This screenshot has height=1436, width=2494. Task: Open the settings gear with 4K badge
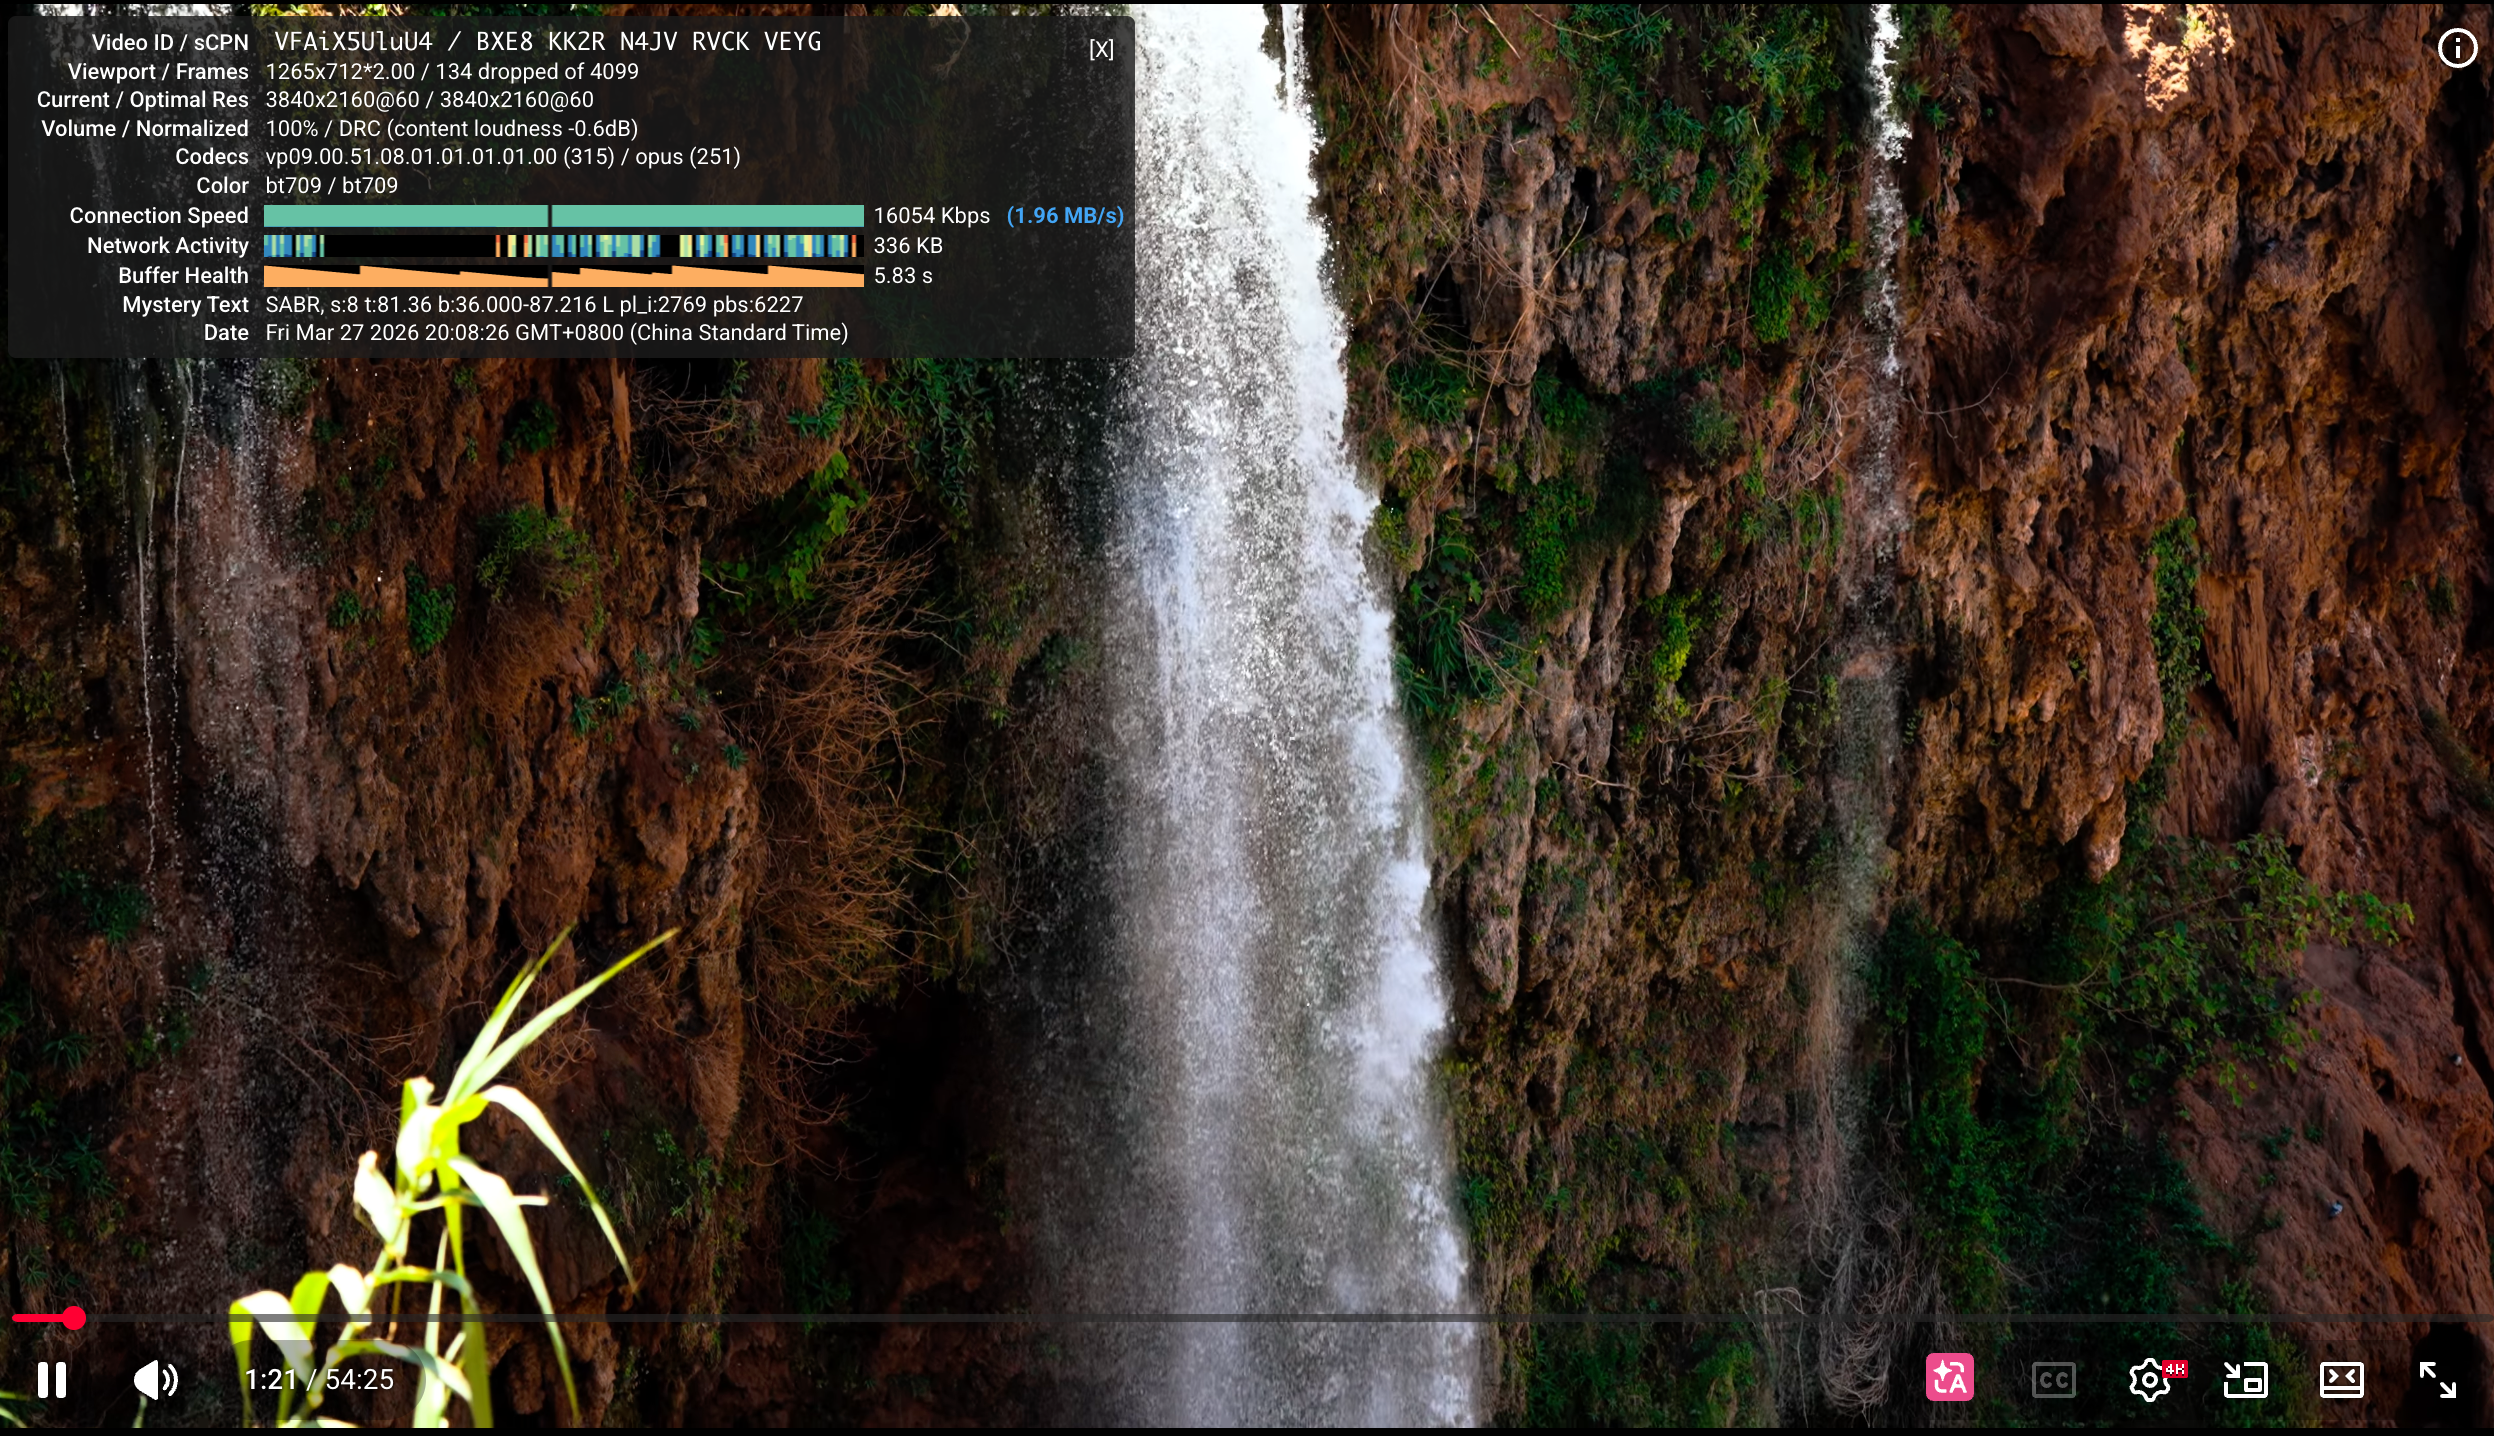[2149, 1380]
